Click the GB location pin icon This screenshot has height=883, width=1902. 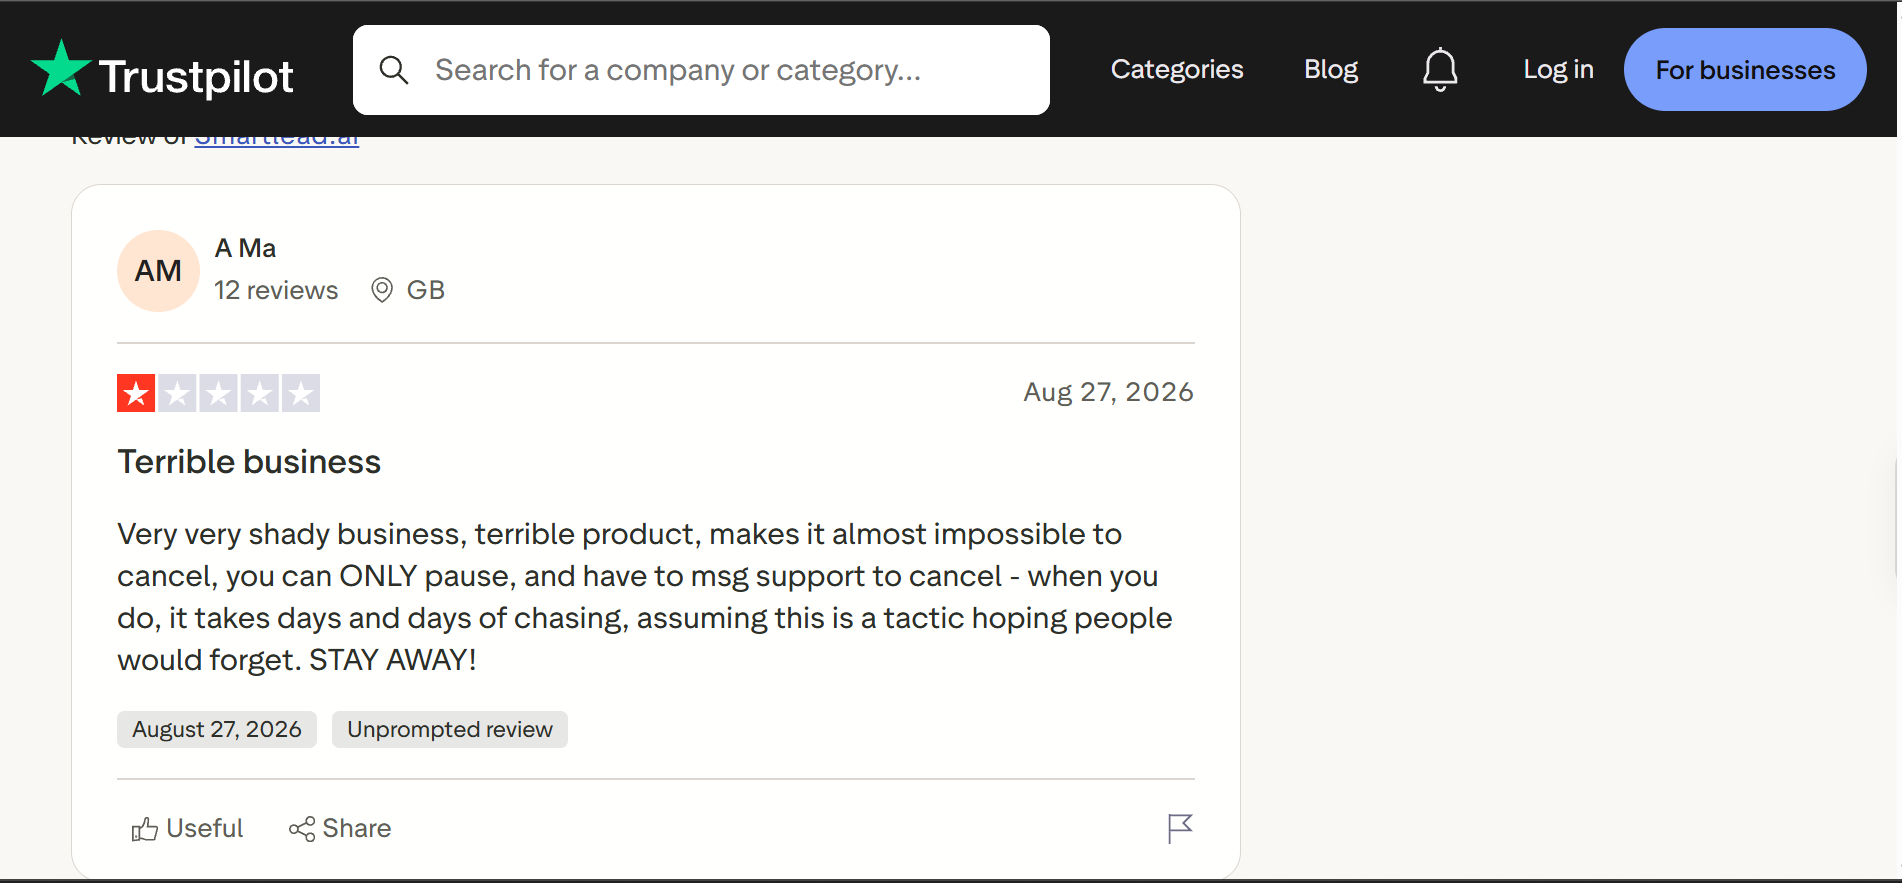tap(382, 290)
